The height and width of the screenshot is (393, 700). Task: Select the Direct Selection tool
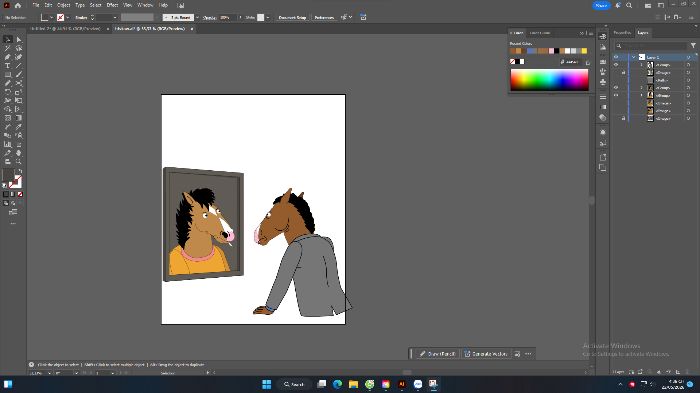tap(19, 39)
